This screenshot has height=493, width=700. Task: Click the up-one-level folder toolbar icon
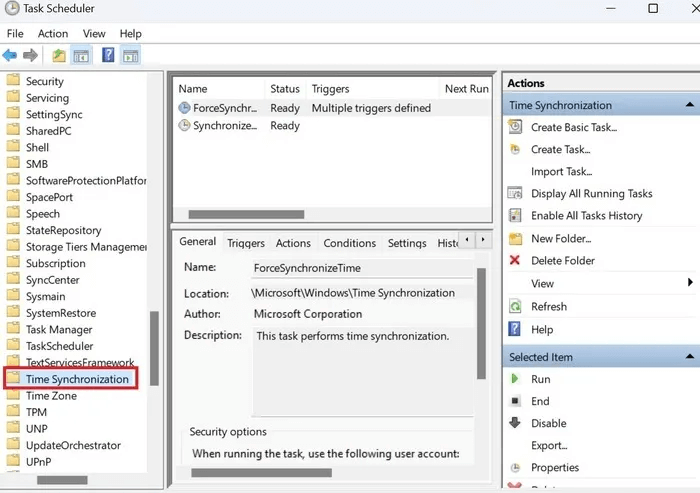pyautogui.click(x=59, y=56)
